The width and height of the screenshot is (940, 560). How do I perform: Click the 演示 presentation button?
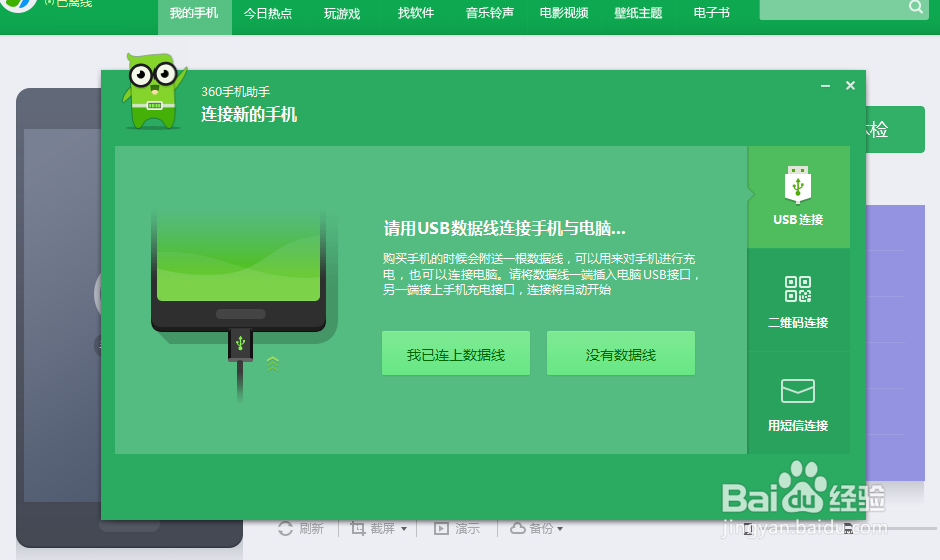[x=457, y=528]
